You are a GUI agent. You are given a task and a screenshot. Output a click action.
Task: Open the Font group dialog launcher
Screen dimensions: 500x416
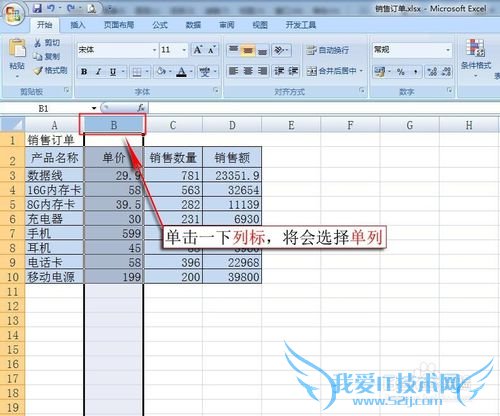coord(216,90)
